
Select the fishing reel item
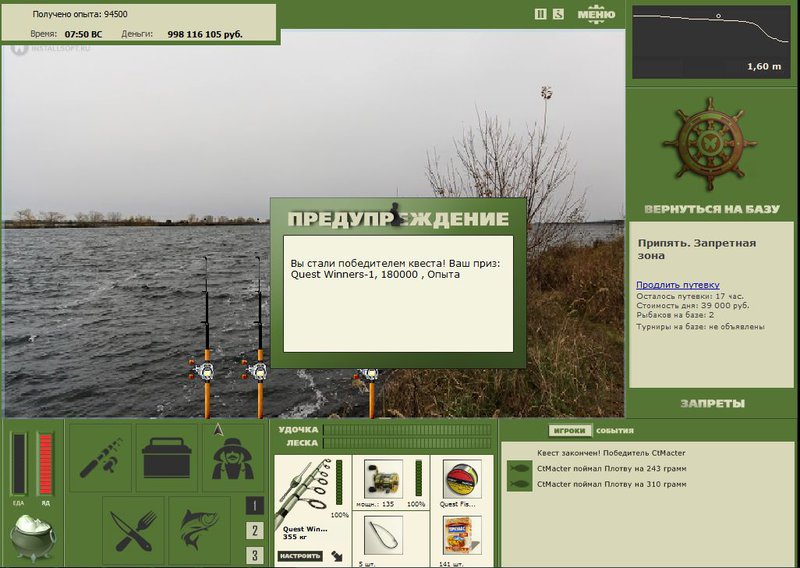[383, 479]
